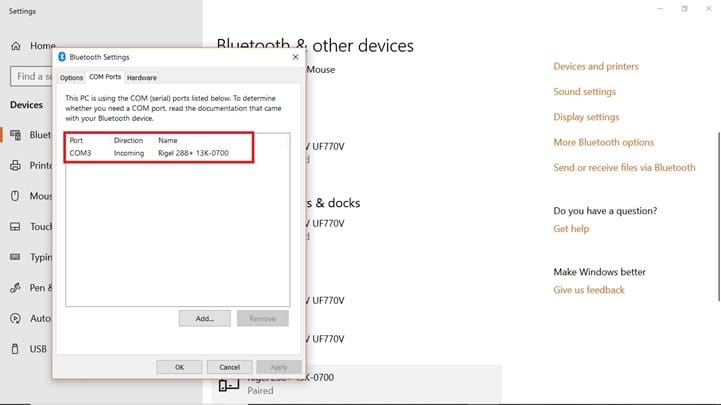The width and height of the screenshot is (721, 405).
Task: Click the AutoPlay sidebar icon
Action: coord(16,318)
